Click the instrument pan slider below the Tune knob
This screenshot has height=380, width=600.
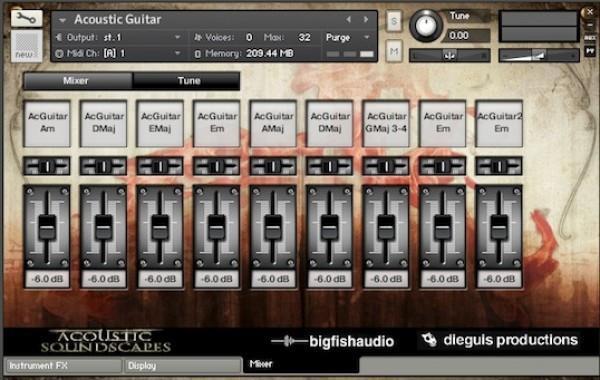click(450, 55)
